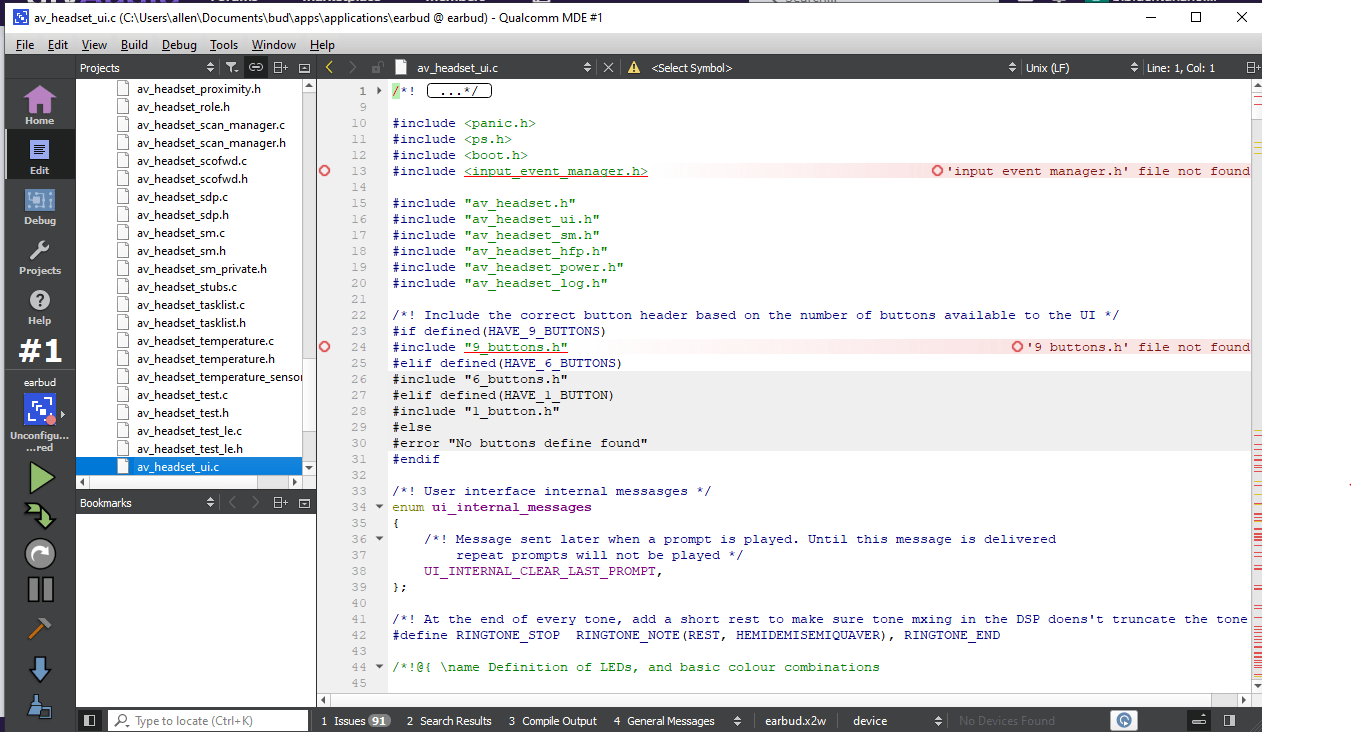Open the Select Symbol dropdown
Image resolution: width=1351 pixels, height=732 pixels.
coord(831,67)
